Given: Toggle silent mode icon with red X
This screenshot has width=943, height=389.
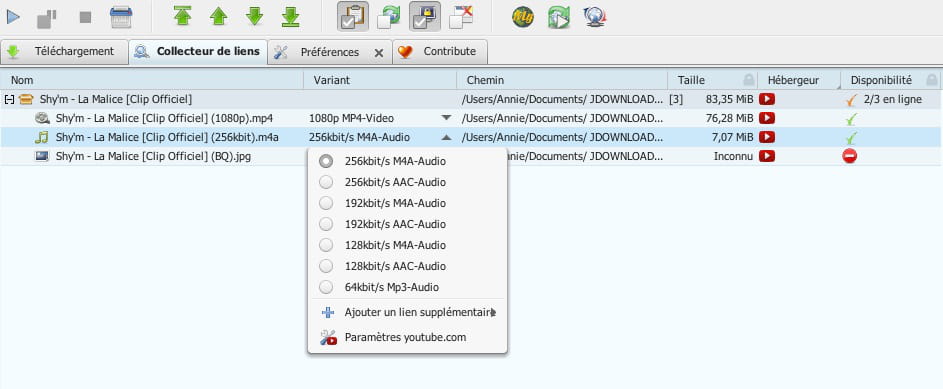Looking at the screenshot, I should click(461, 17).
